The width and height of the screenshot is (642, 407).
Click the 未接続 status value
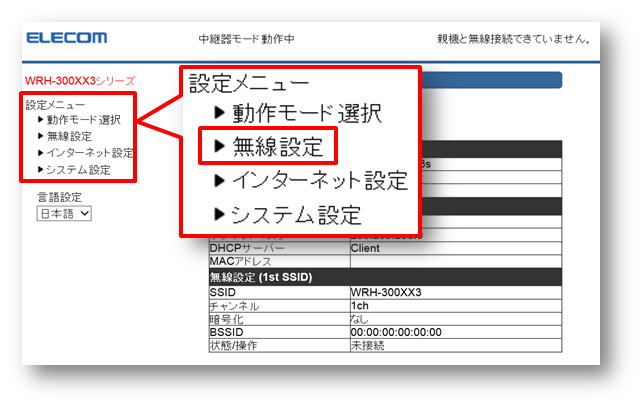[x=456, y=345]
